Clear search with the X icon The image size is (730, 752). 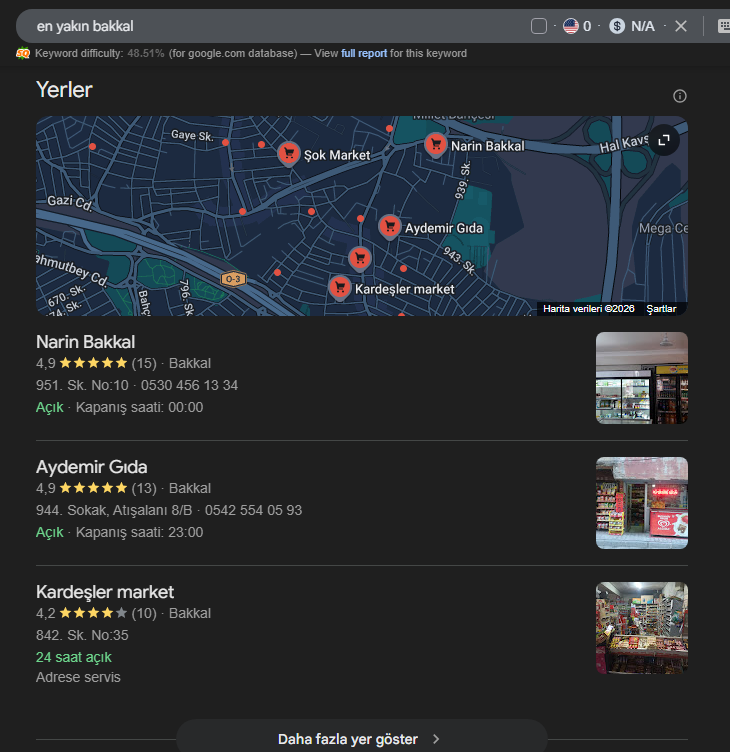point(681,26)
